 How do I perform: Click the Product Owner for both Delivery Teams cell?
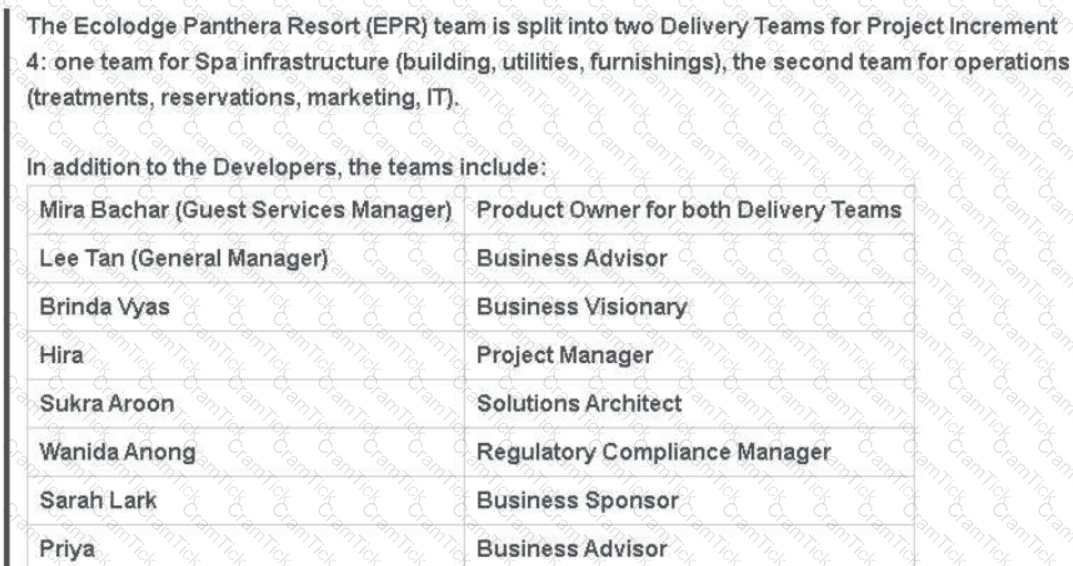pos(689,210)
